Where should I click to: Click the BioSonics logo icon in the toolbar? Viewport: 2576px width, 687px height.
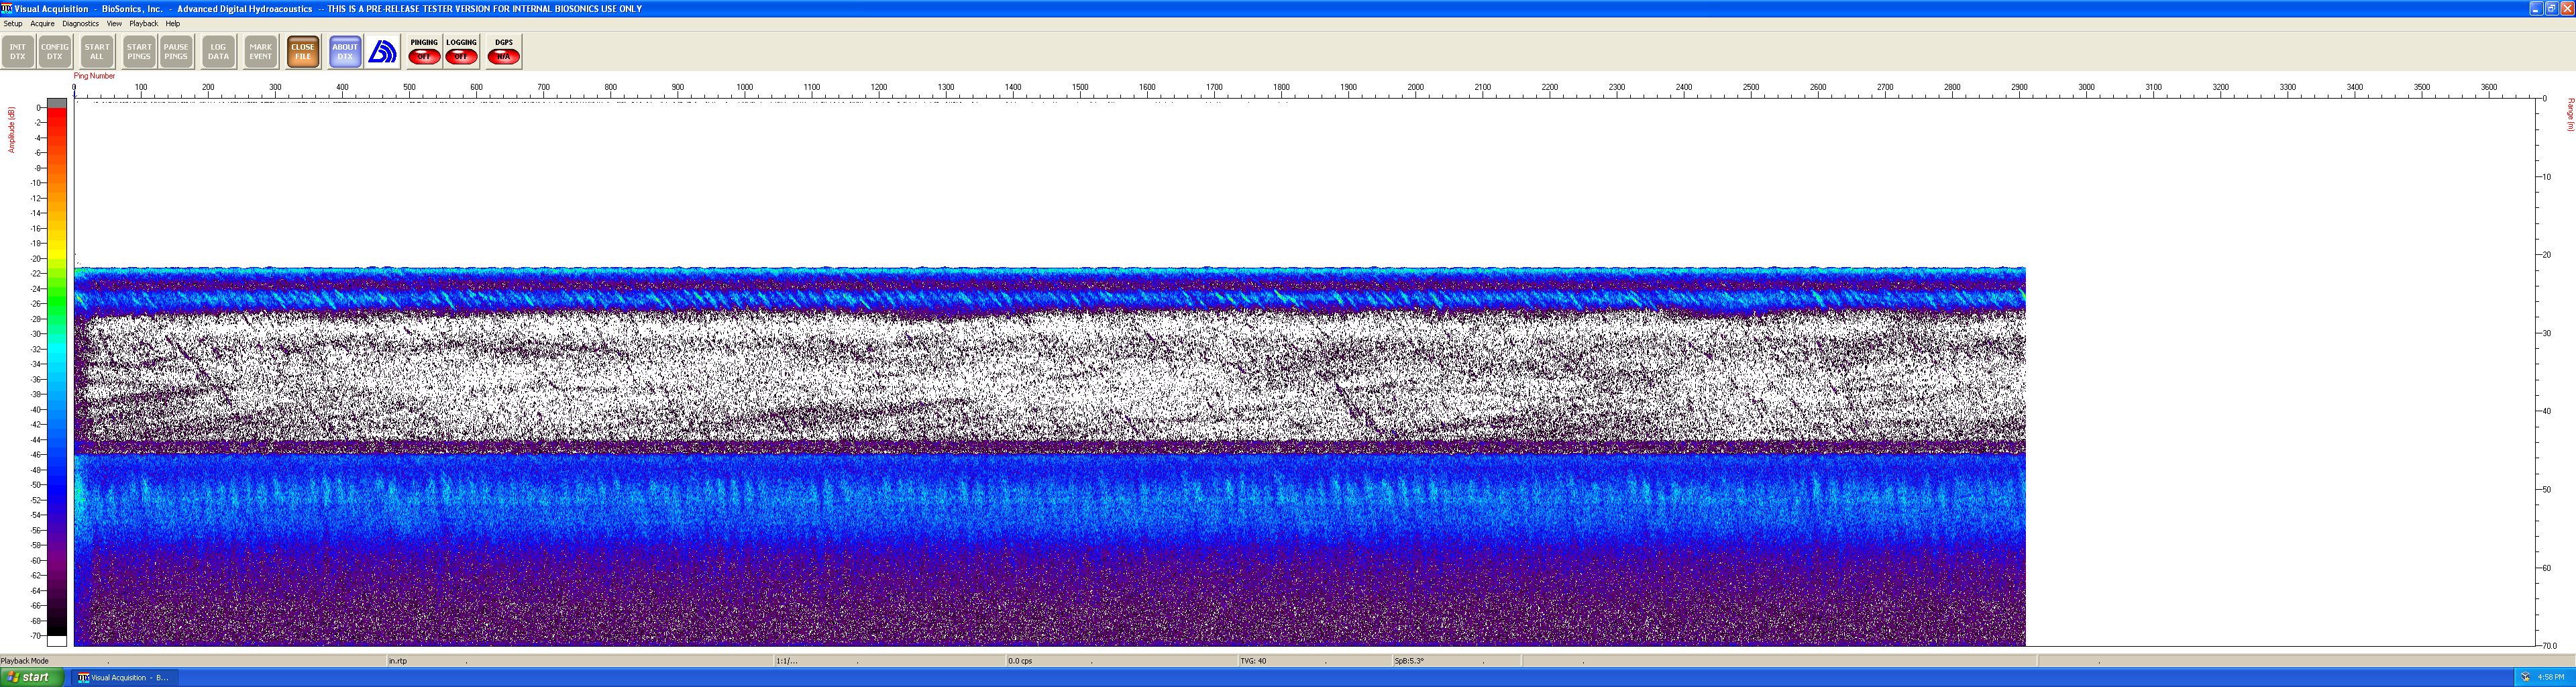(383, 52)
